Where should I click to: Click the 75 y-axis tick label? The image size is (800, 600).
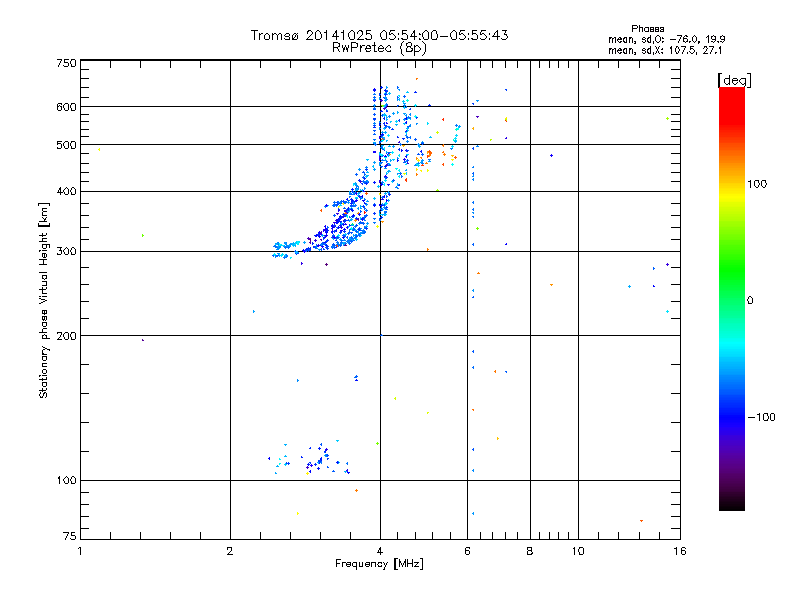[70, 536]
